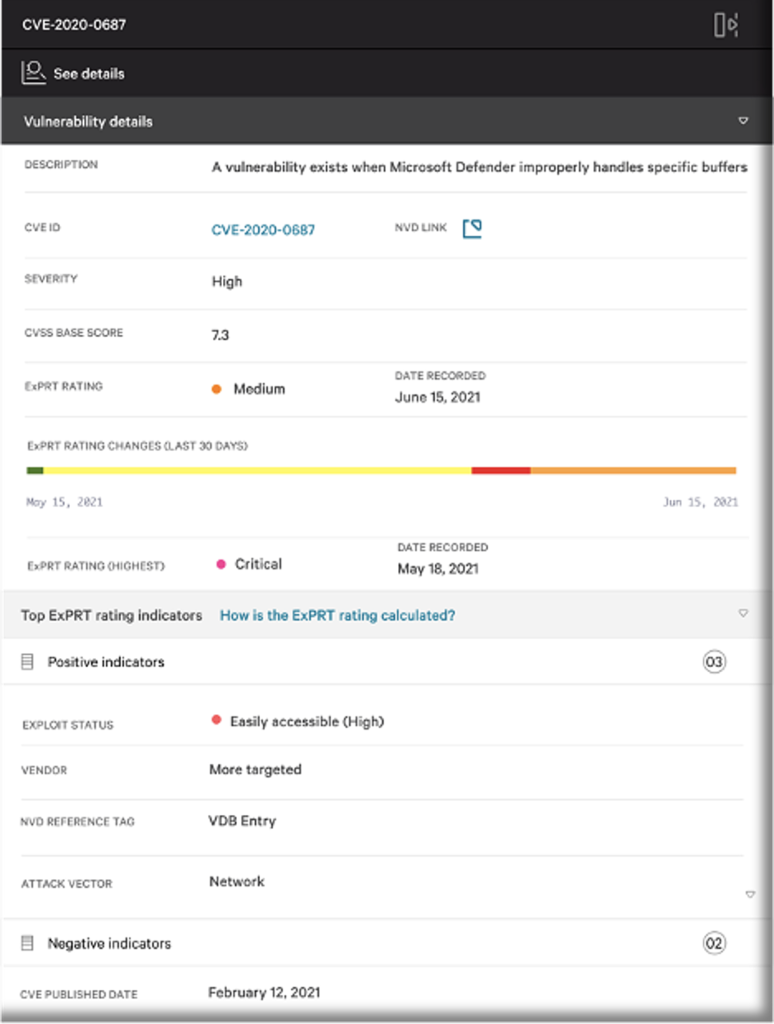The image size is (774, 1024).
Task: Click the See details person icon
Action: pyautogui.click(x=33, y=72)
